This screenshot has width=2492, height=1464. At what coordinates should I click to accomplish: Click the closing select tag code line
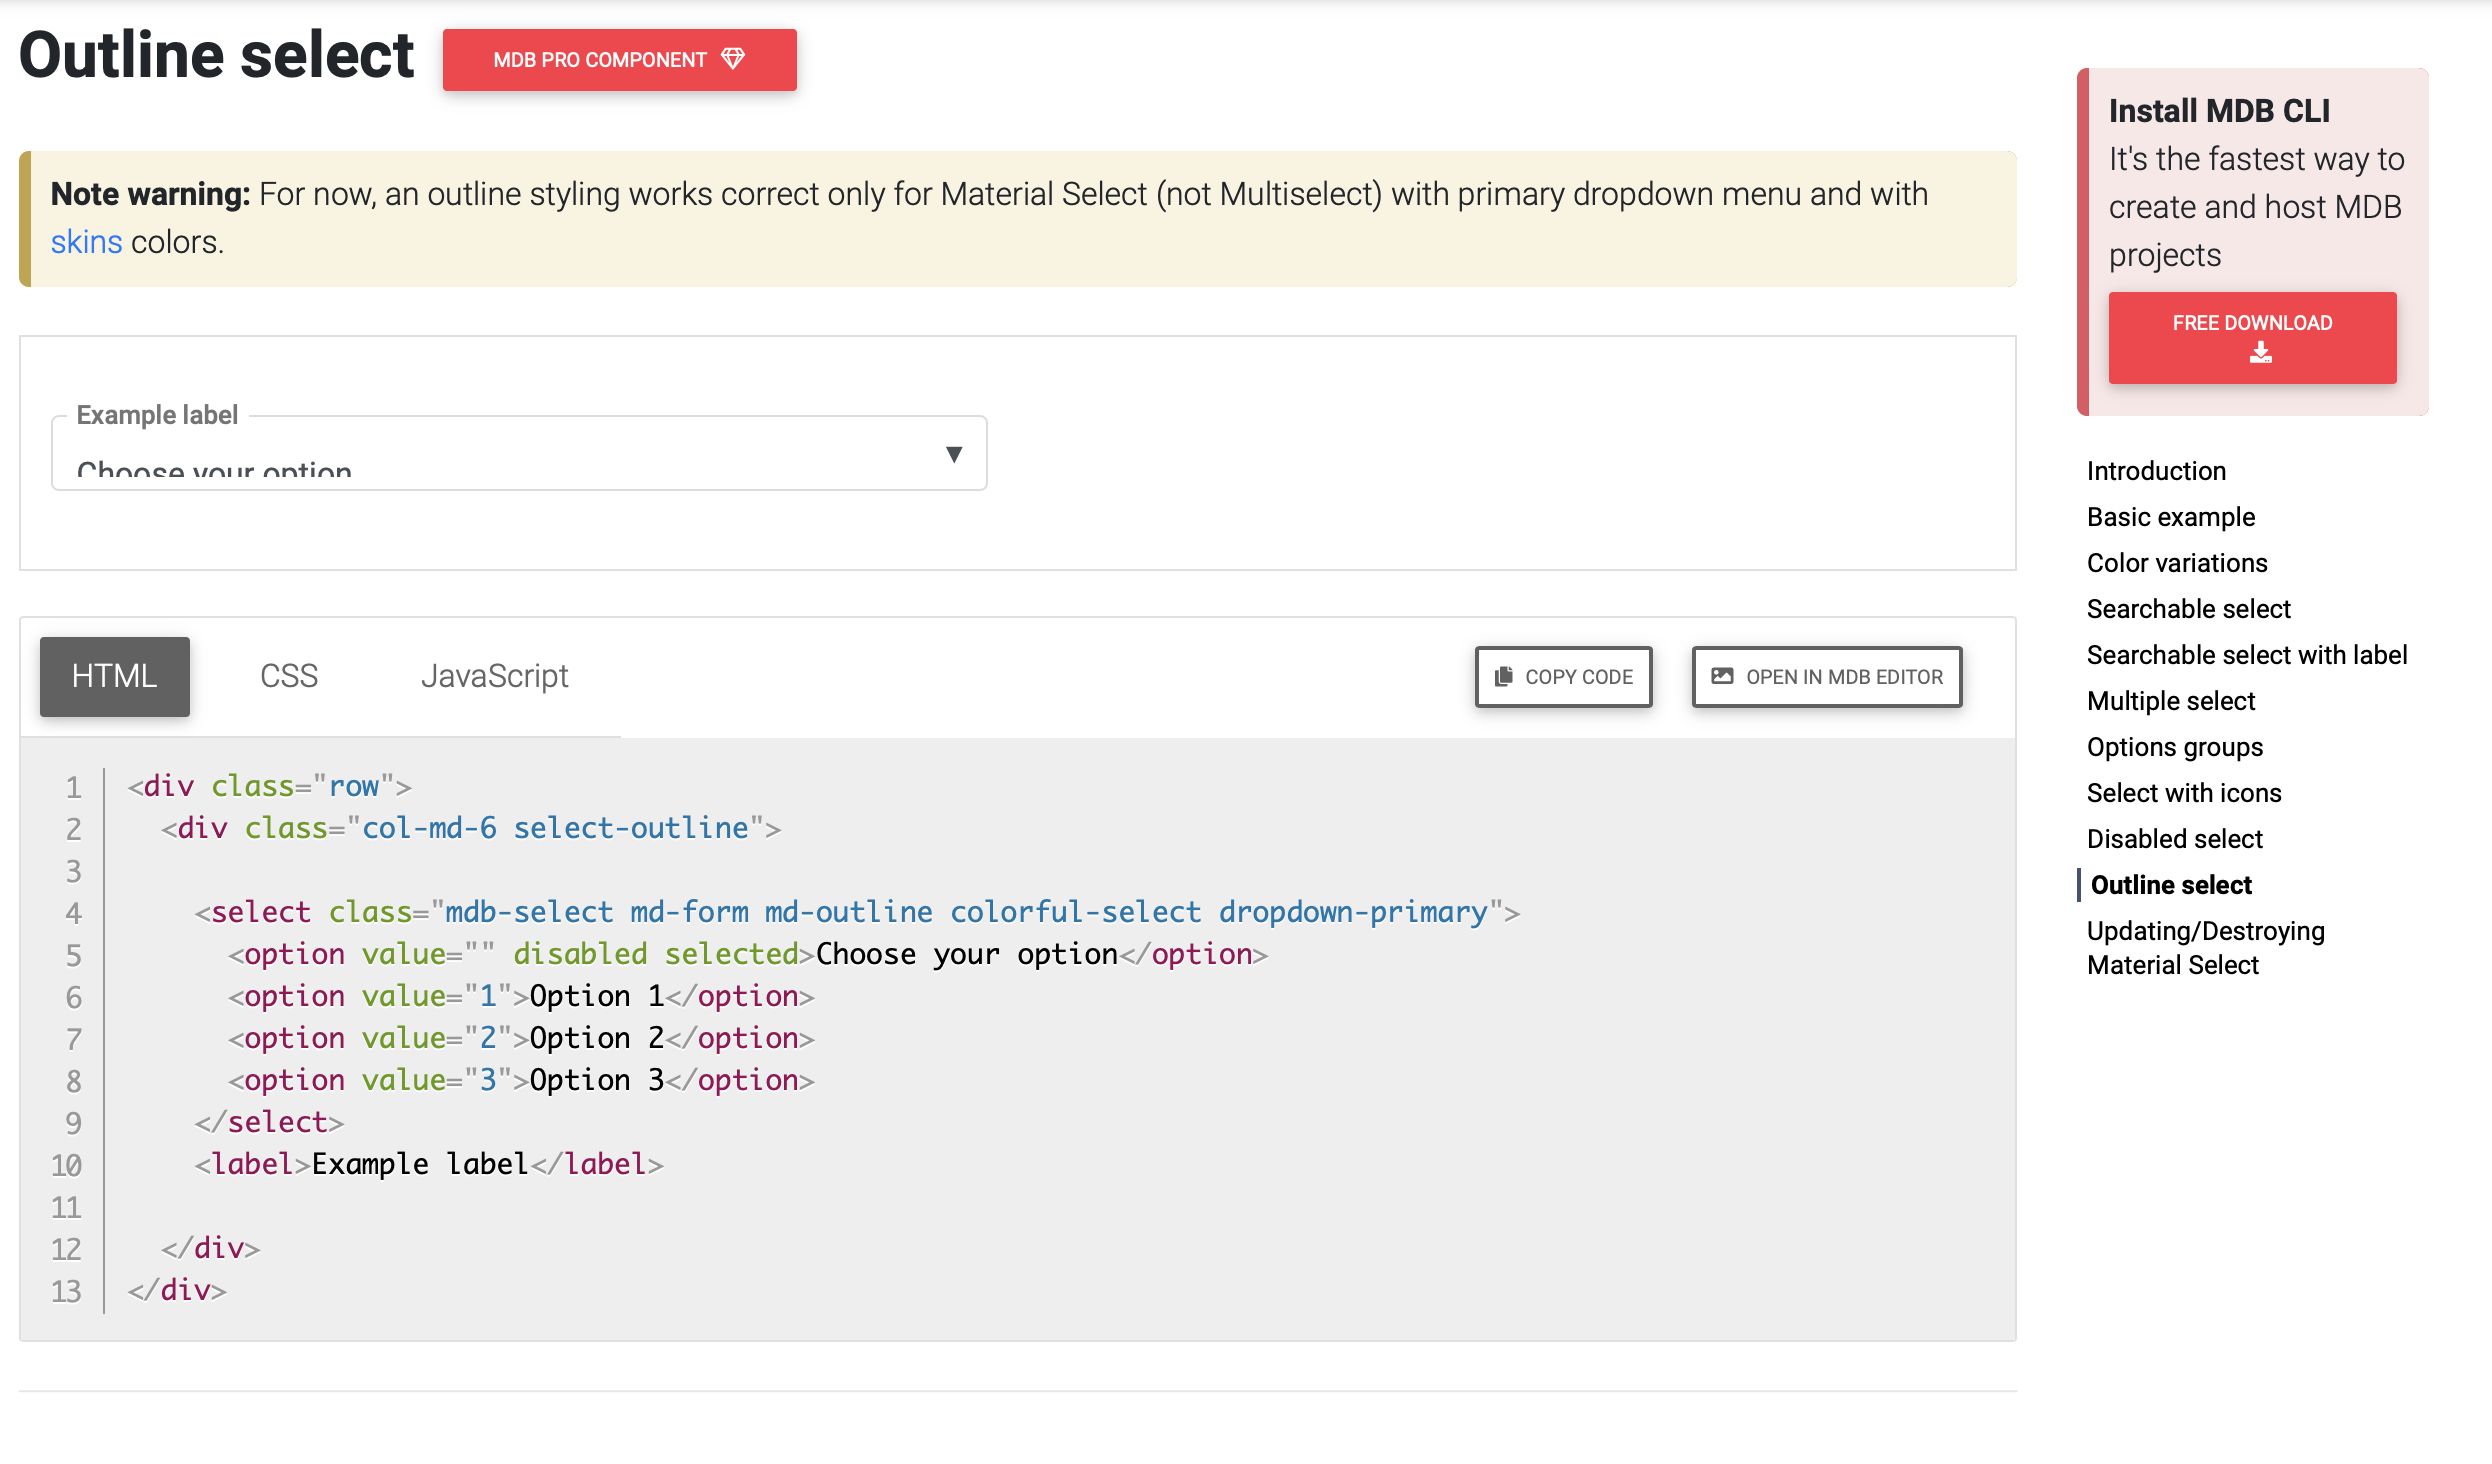(x=269, y=1122)
